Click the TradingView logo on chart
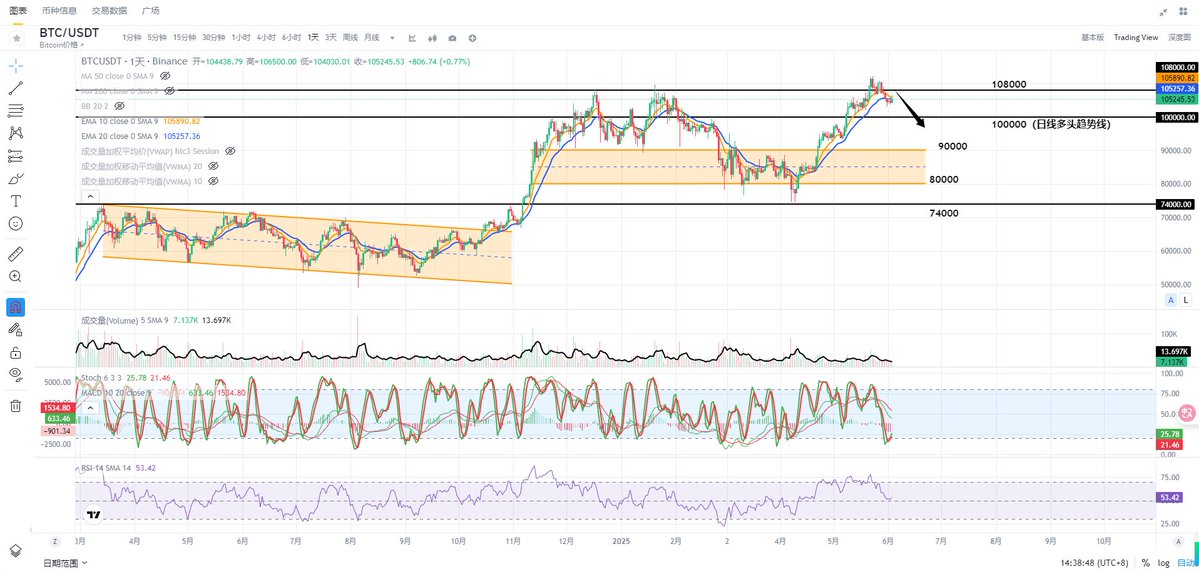Screen dimensions: 1199x574 click(93, 515)
